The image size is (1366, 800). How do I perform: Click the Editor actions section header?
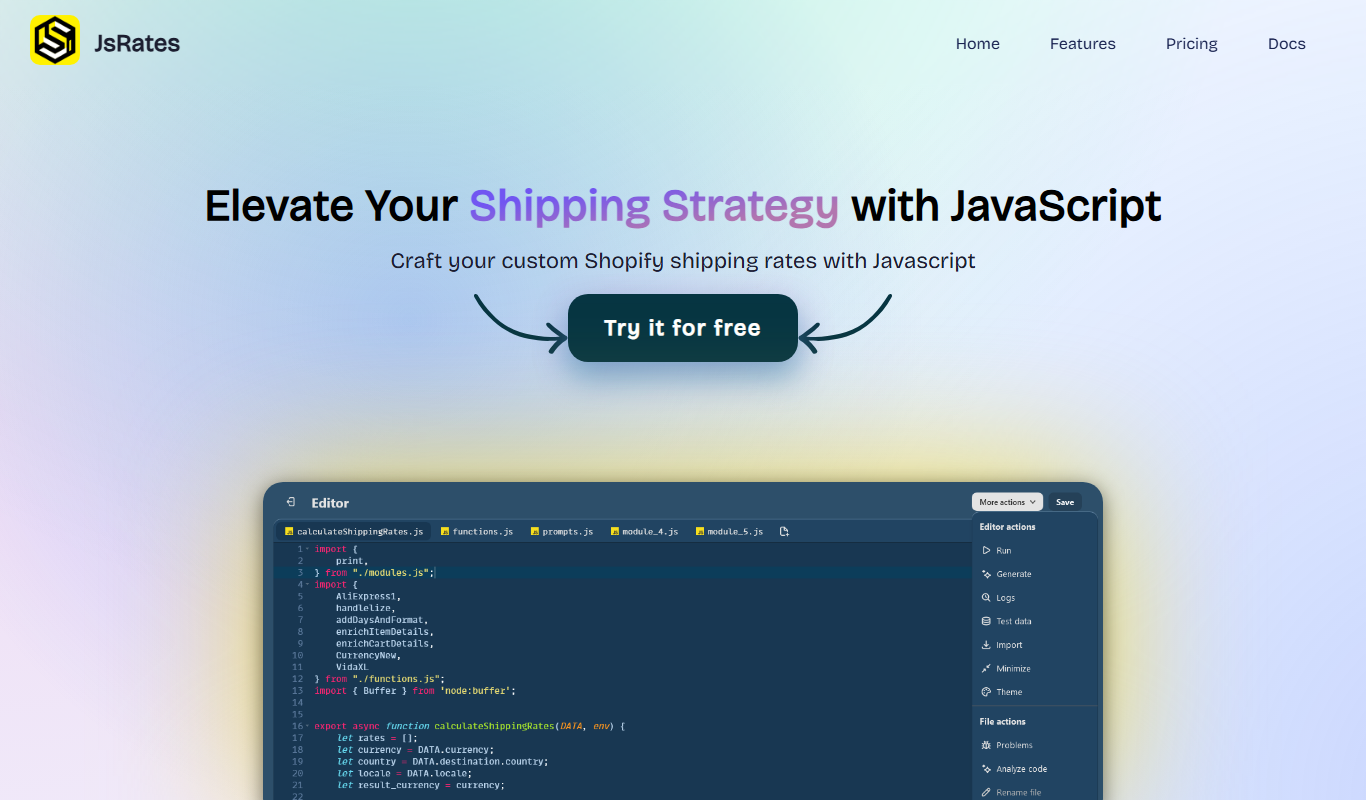(1007, 527)
